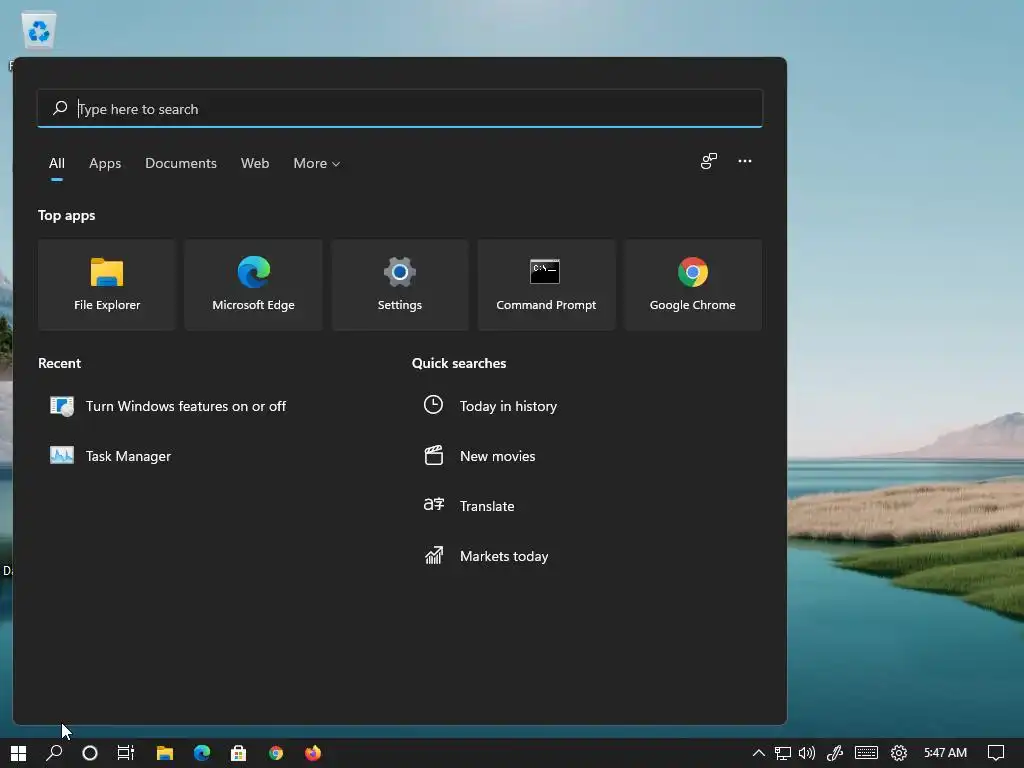The height and width of the screenshot is (768, 1024).
Task: Click the 5:47 AM clock
Action: tap(945, 753)
